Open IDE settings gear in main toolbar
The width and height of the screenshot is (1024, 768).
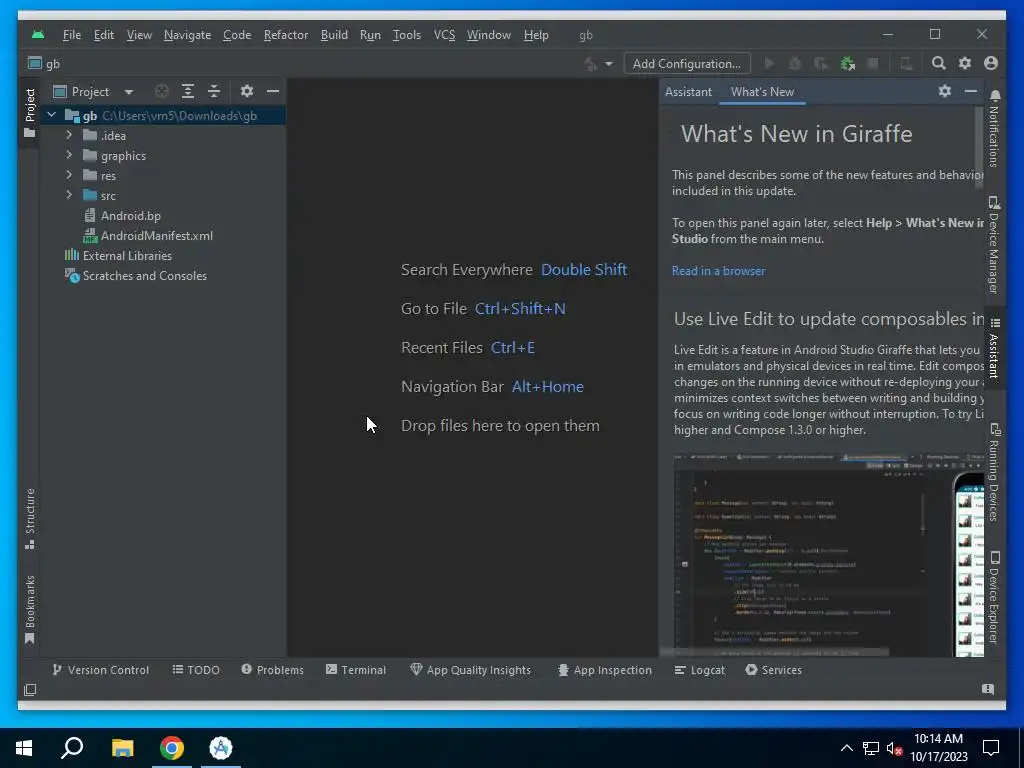[x=965, y=63]
